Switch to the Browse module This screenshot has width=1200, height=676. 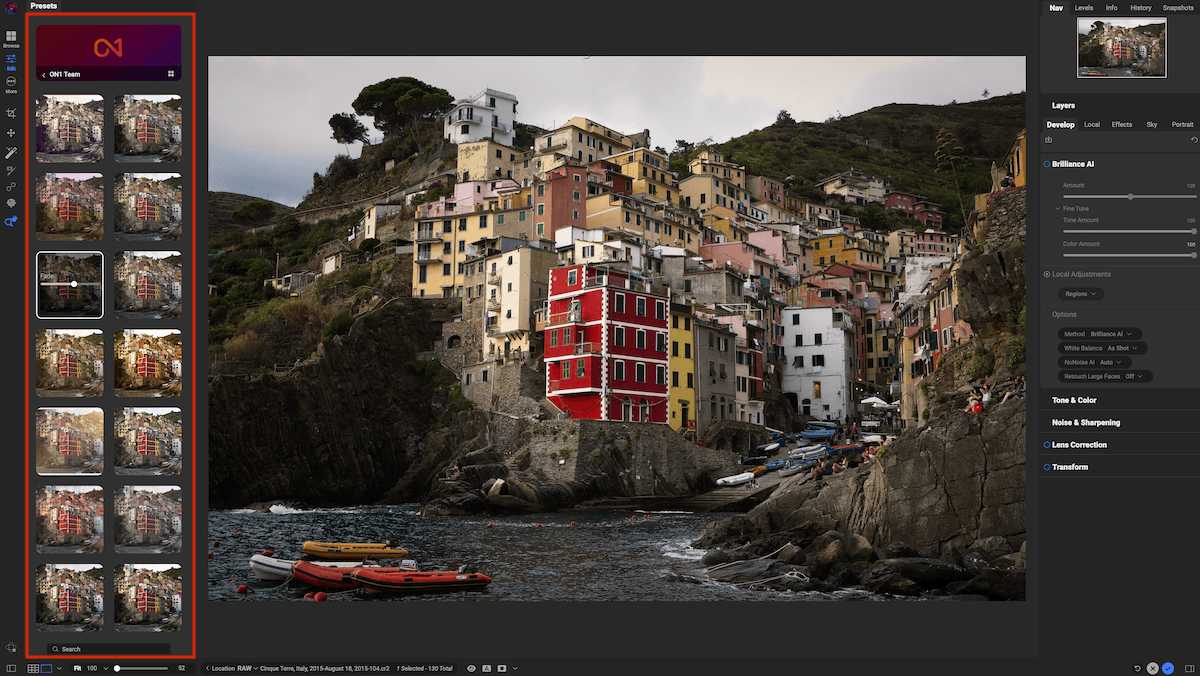[x=11, y=40]
